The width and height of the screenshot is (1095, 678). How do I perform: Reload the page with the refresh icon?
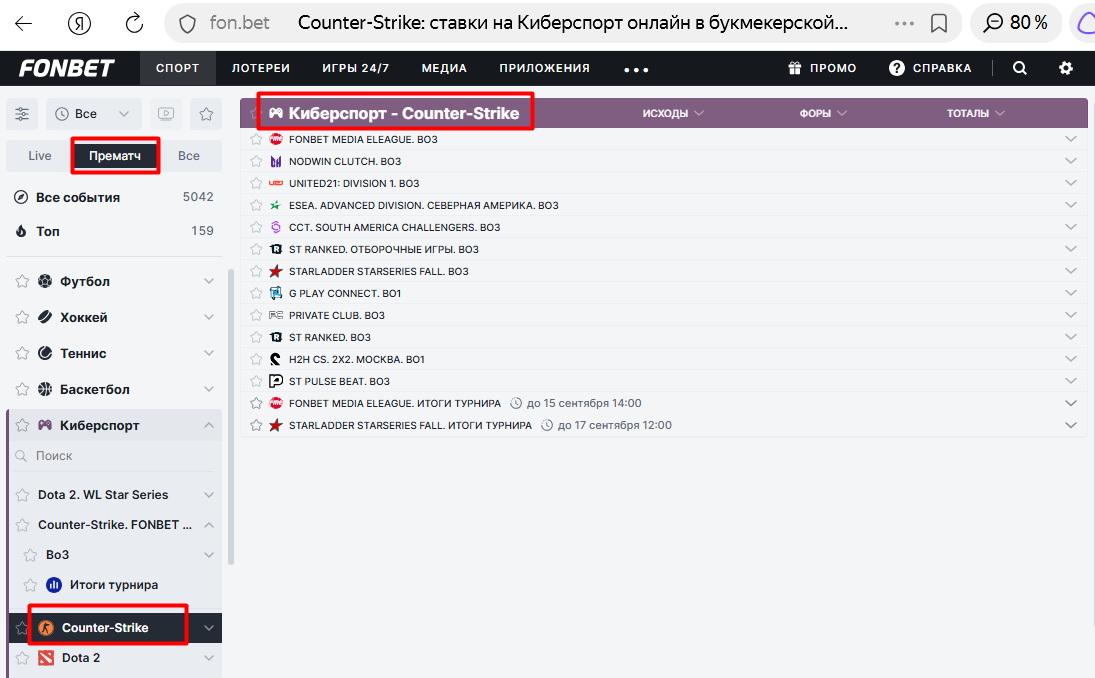134,23
